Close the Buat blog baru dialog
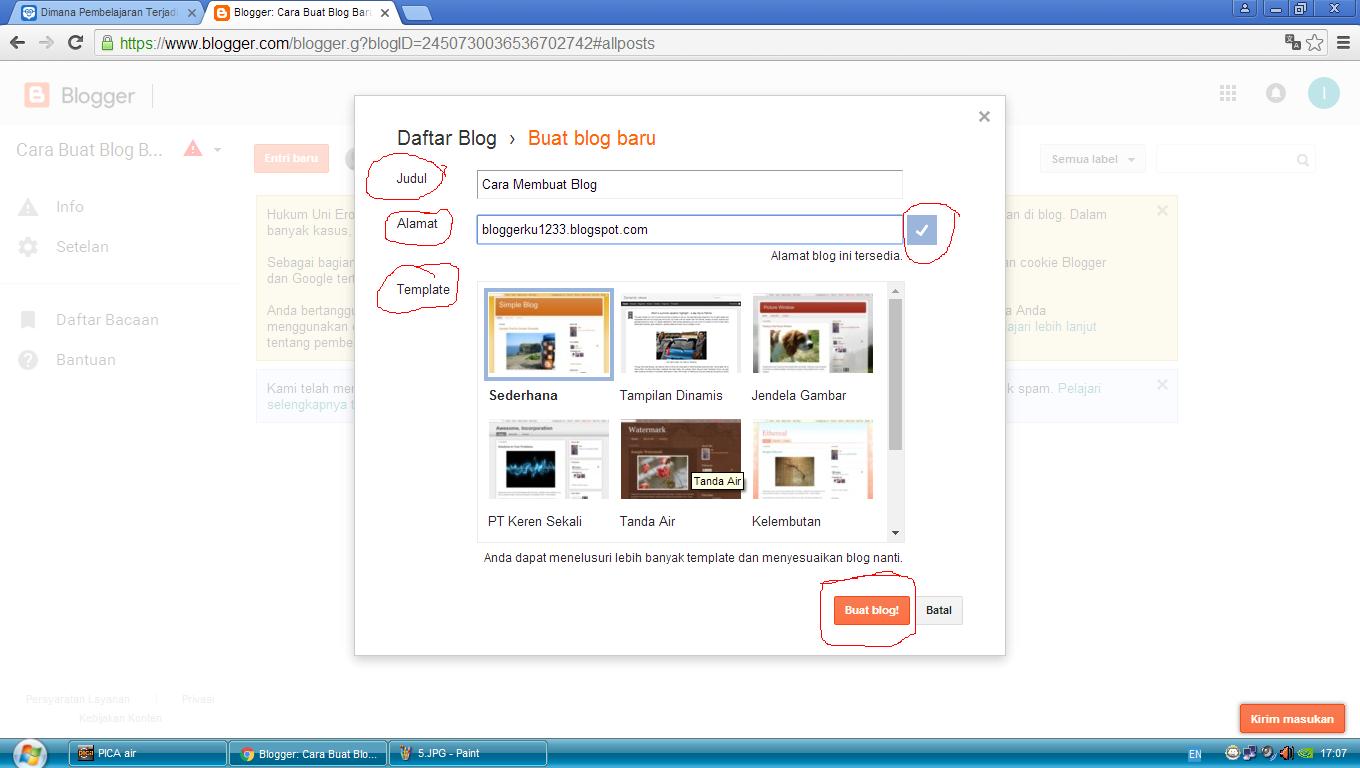Viewport: 1360px width, 768px height. (x=984, y=116)
